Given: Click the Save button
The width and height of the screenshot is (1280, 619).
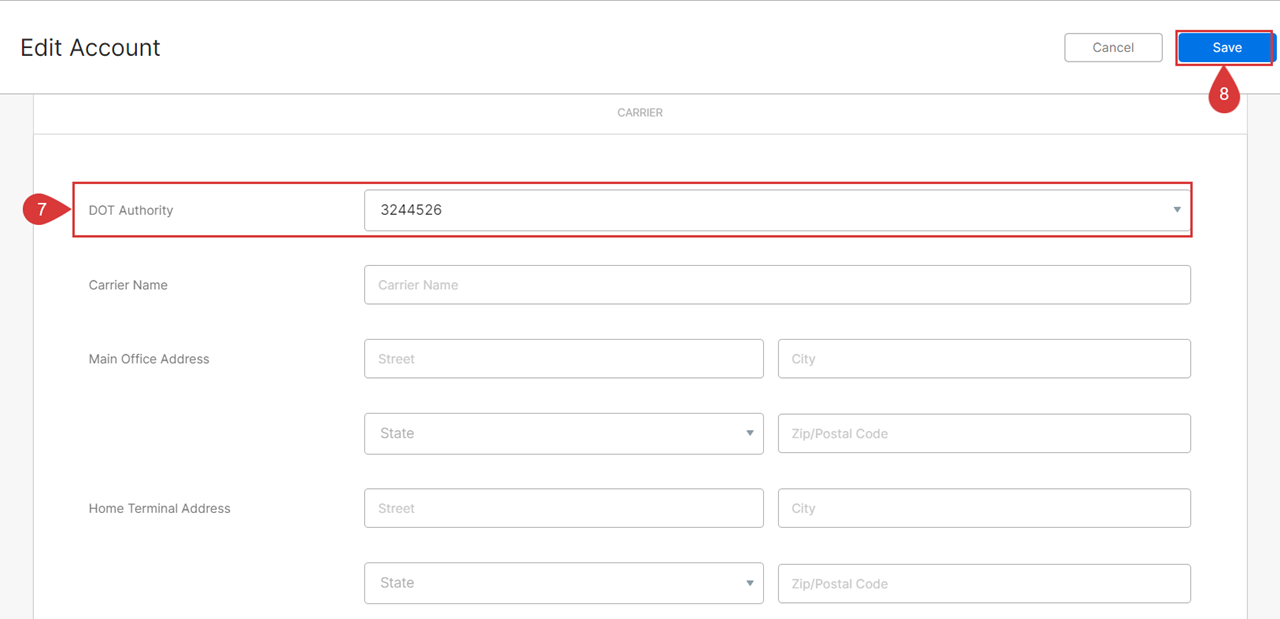Looking at the screenshot, I should click(1226, 48).
